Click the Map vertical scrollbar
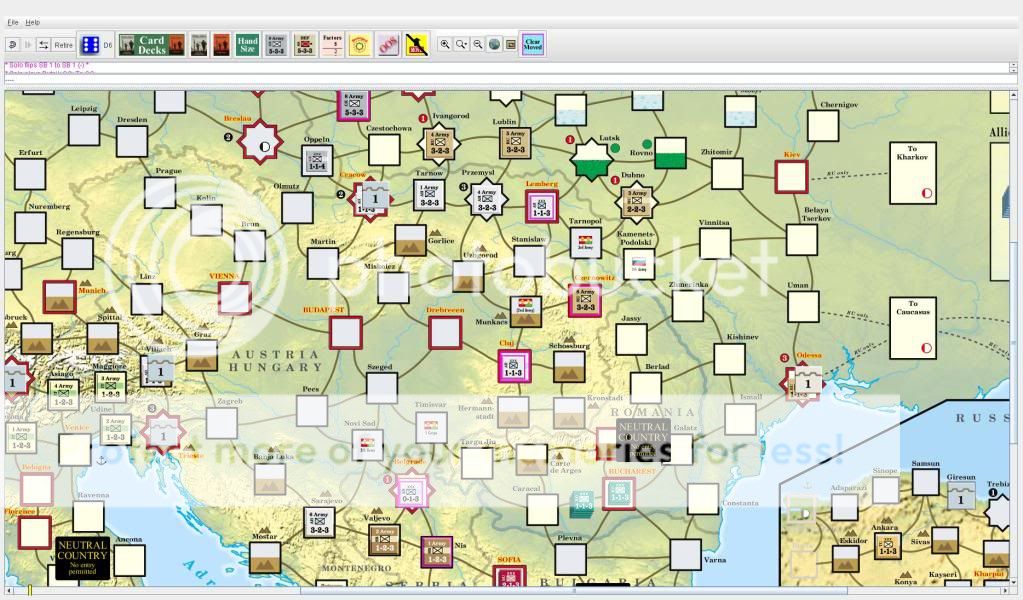This screenshot has height=600, width=1023. click(x=1013, y=338)
